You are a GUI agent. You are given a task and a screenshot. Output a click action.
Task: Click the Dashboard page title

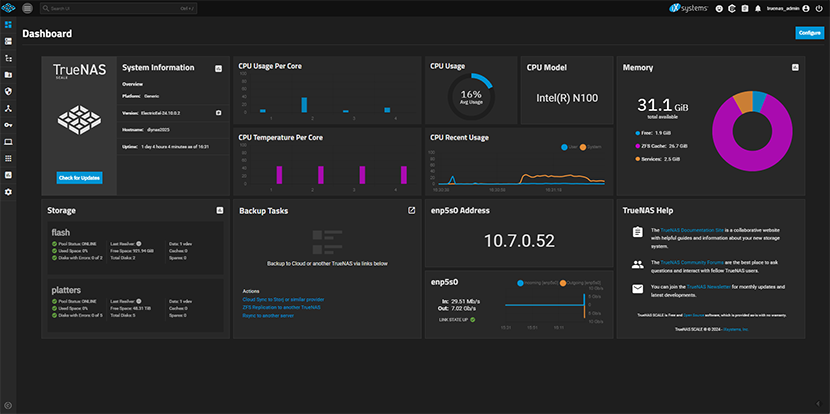pyautogui.click(x=47, y=34)
